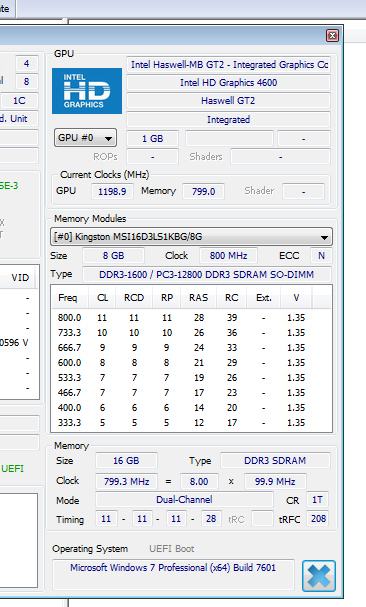Close the summary window with the red X

332,36
